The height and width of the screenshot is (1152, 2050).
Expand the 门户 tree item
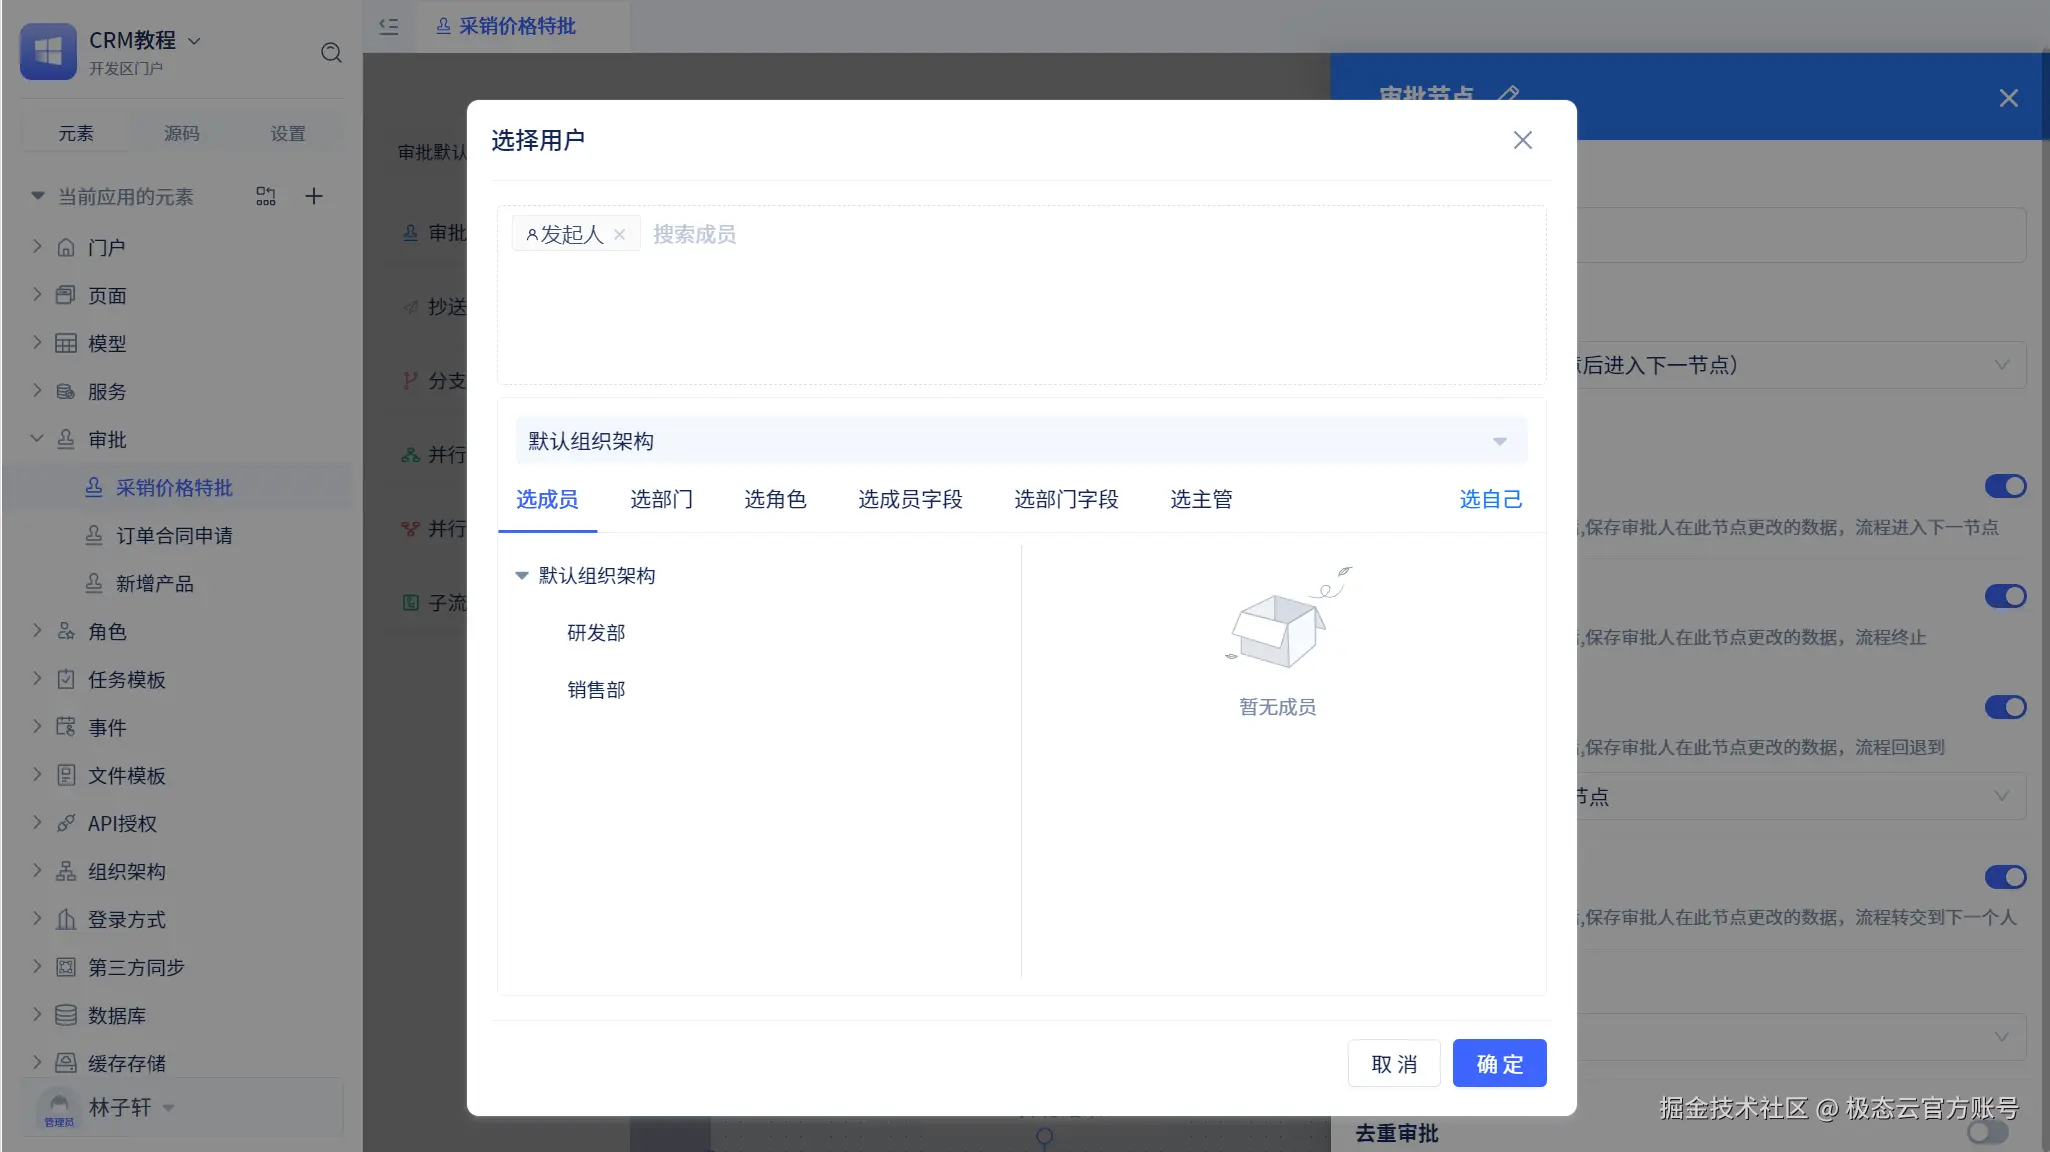click(37, 246)
